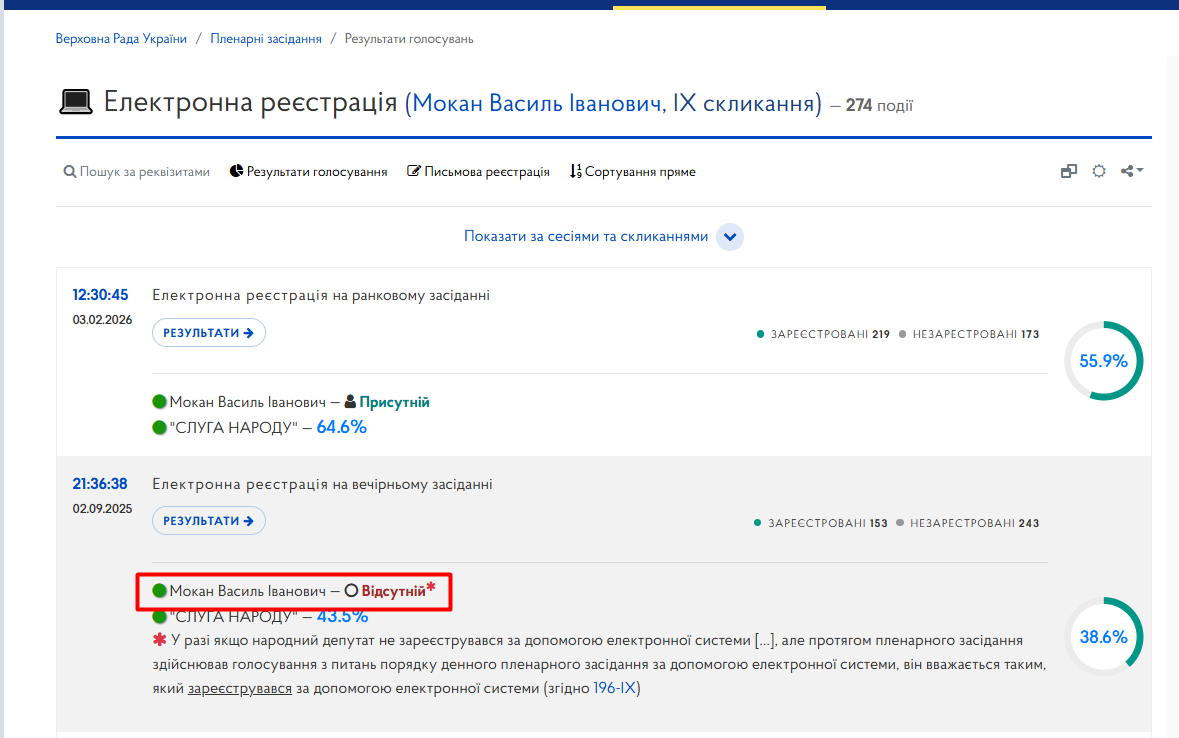The width and height of the screenshot is (1179, 738).
Task: Click the pencil icon of Письмова реєстрація
Action: [x=414, y=171]
